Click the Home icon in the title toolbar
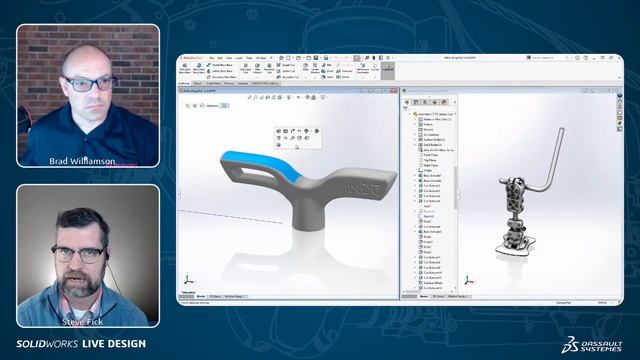640x360 pixels. pyautogui.click(x=281, y=58)
